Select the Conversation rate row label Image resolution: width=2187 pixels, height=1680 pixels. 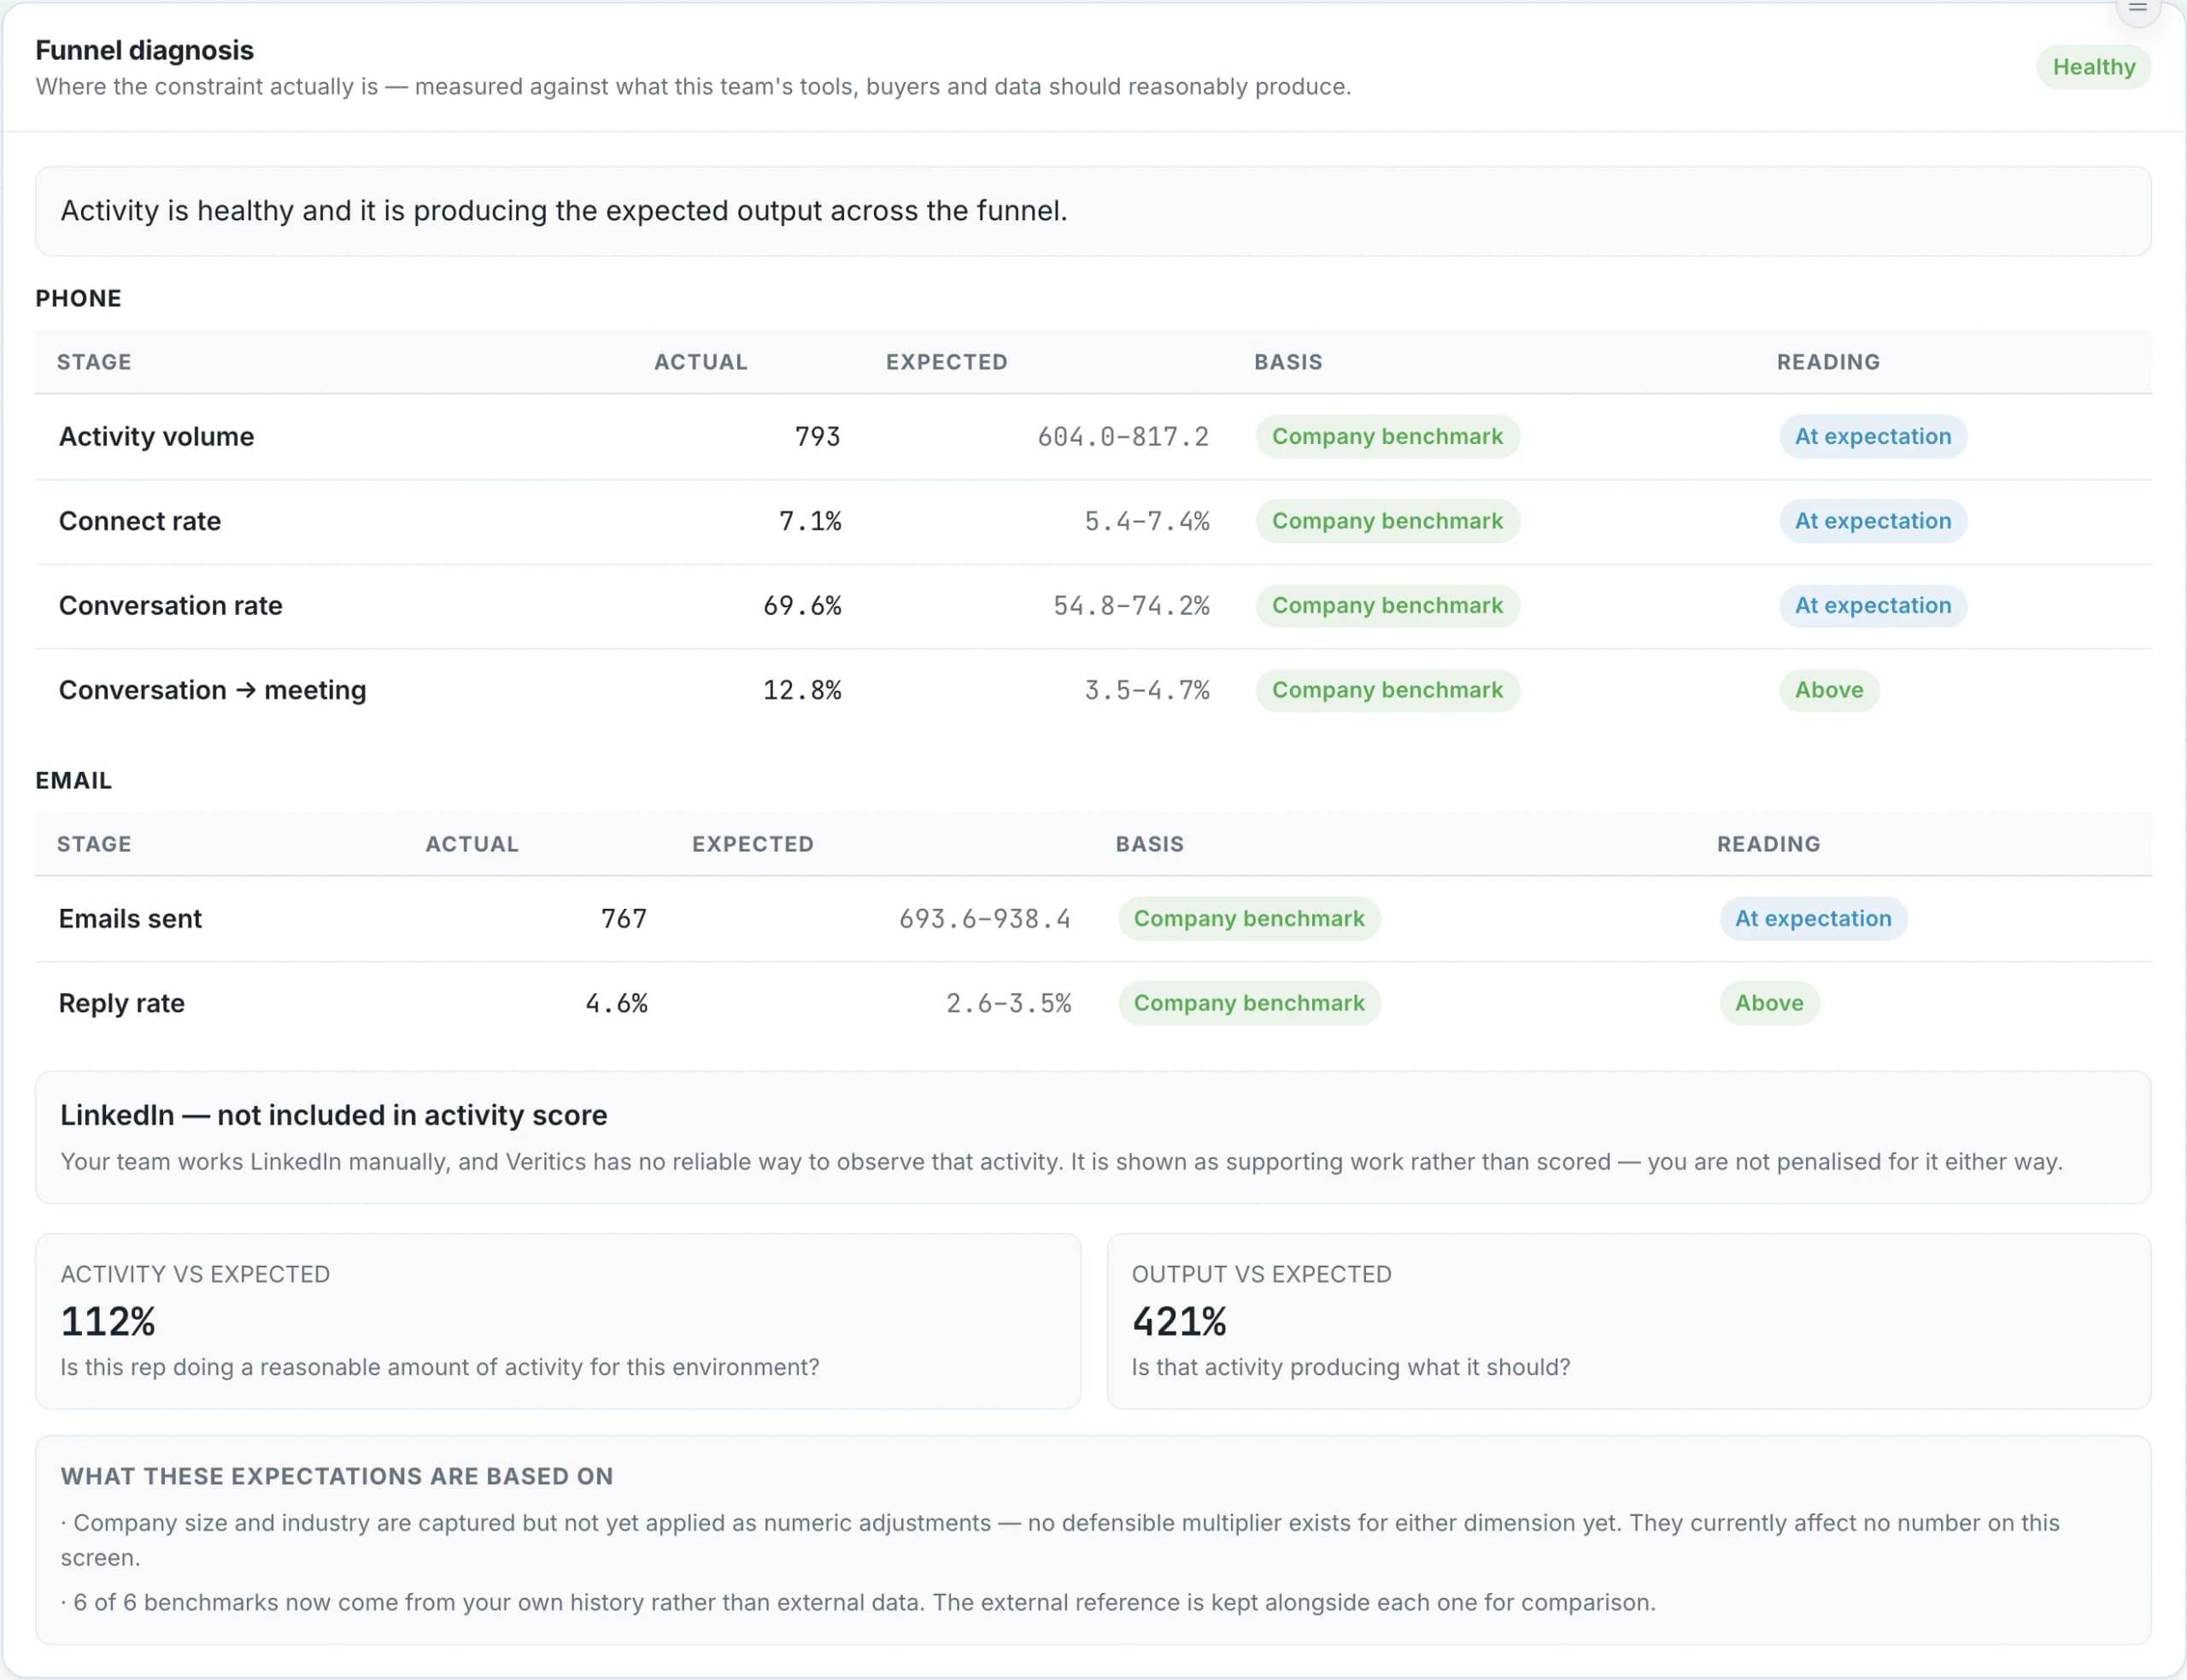[x=171, y=605]
